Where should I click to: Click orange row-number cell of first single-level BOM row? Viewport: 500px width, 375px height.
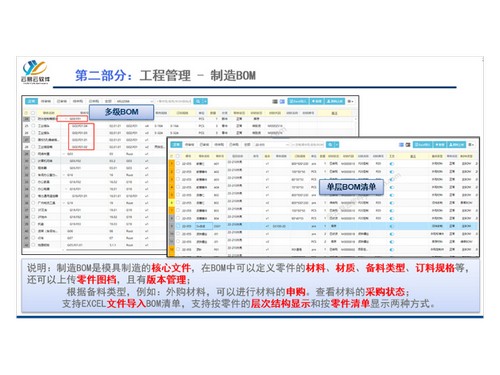tap(172, 164)
